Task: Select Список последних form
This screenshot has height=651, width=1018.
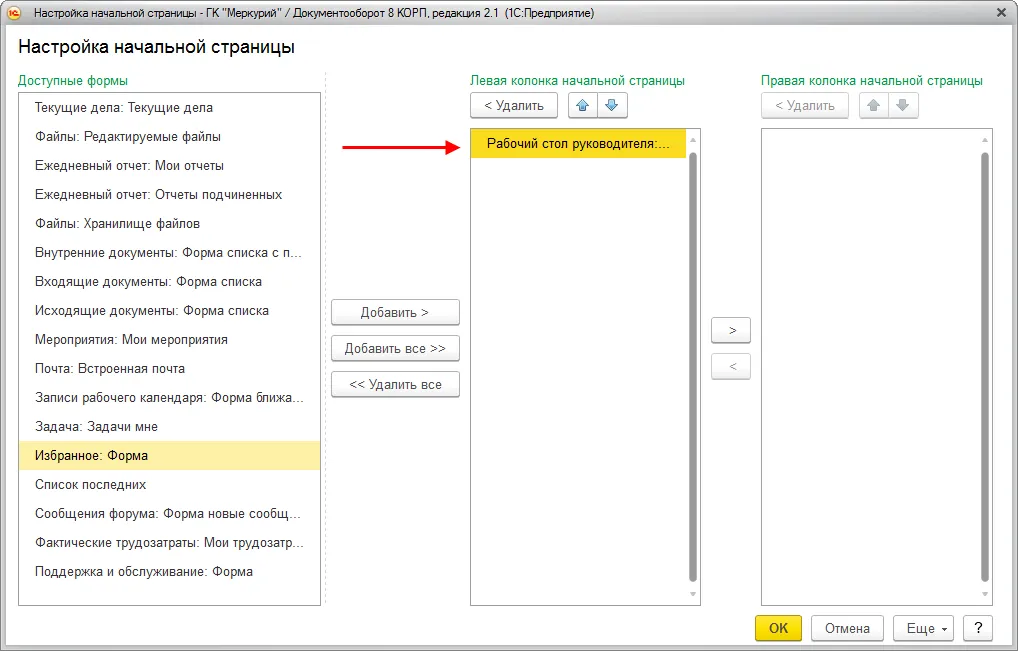Action: [x=169, y=484]
